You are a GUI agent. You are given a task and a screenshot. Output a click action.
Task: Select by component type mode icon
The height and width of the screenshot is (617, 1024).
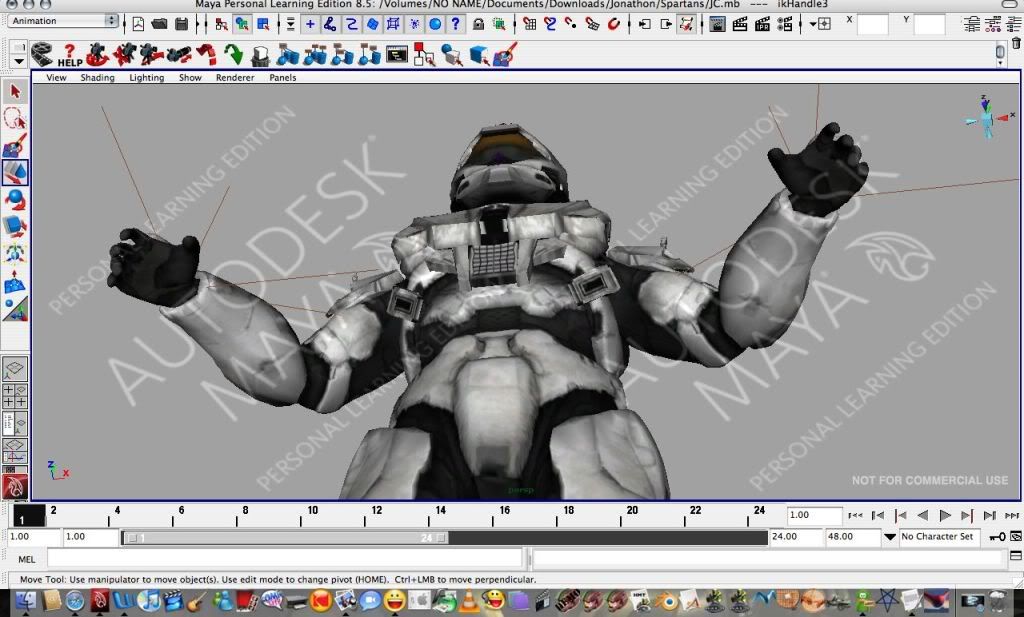[x=263, y=24]
